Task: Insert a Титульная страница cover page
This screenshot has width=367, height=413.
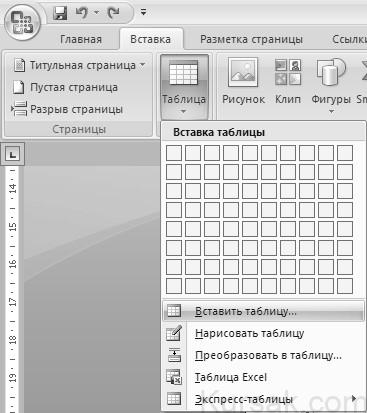Action: tap(79, 65)
